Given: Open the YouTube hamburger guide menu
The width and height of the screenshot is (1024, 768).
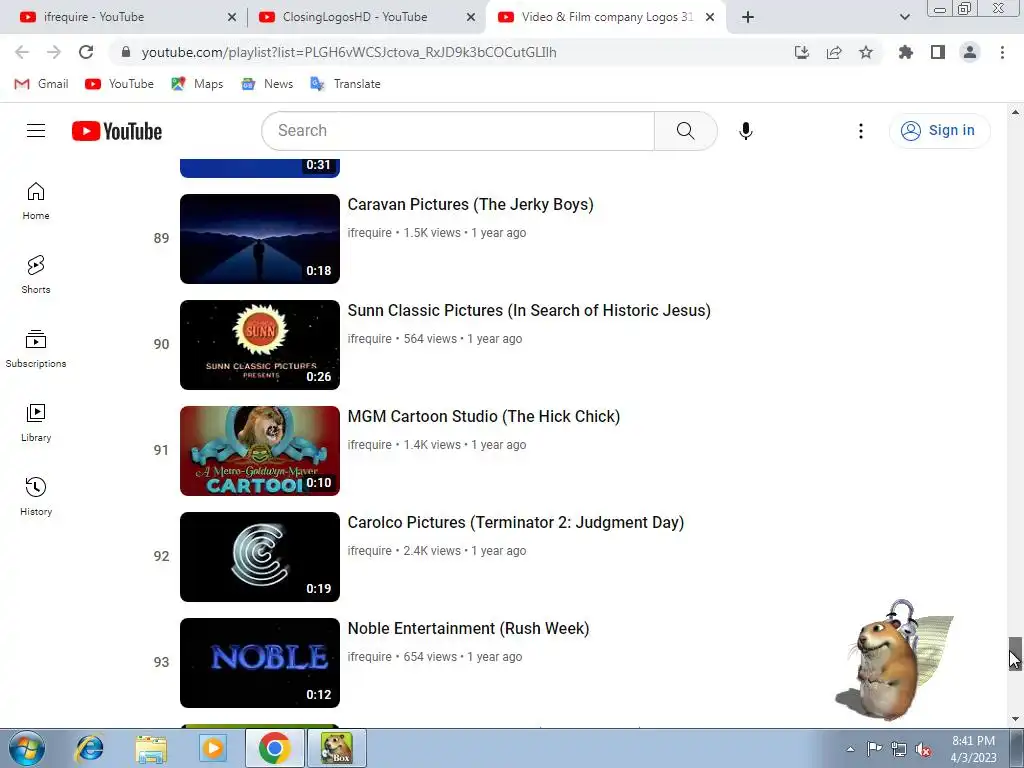Looking at the screenshot, I should tap(36, 131).
